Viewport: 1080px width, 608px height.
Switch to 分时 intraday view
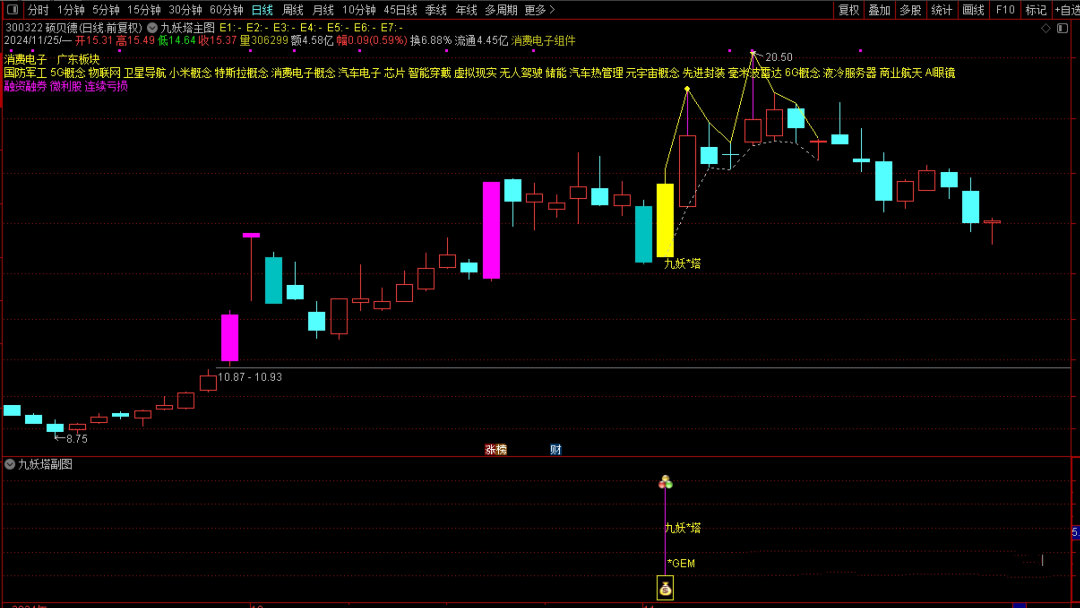[x=38, y=10]
